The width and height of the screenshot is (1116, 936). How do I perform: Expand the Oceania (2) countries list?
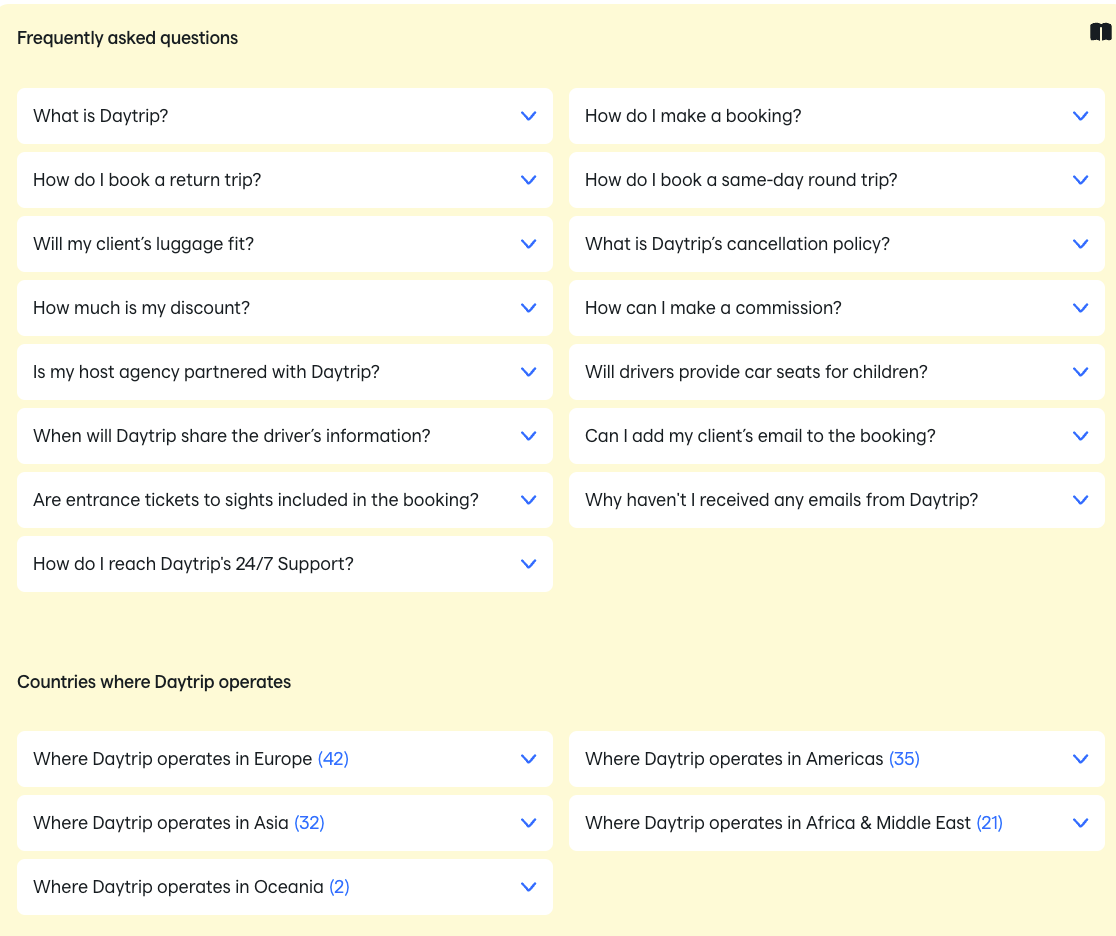point(285,888)
